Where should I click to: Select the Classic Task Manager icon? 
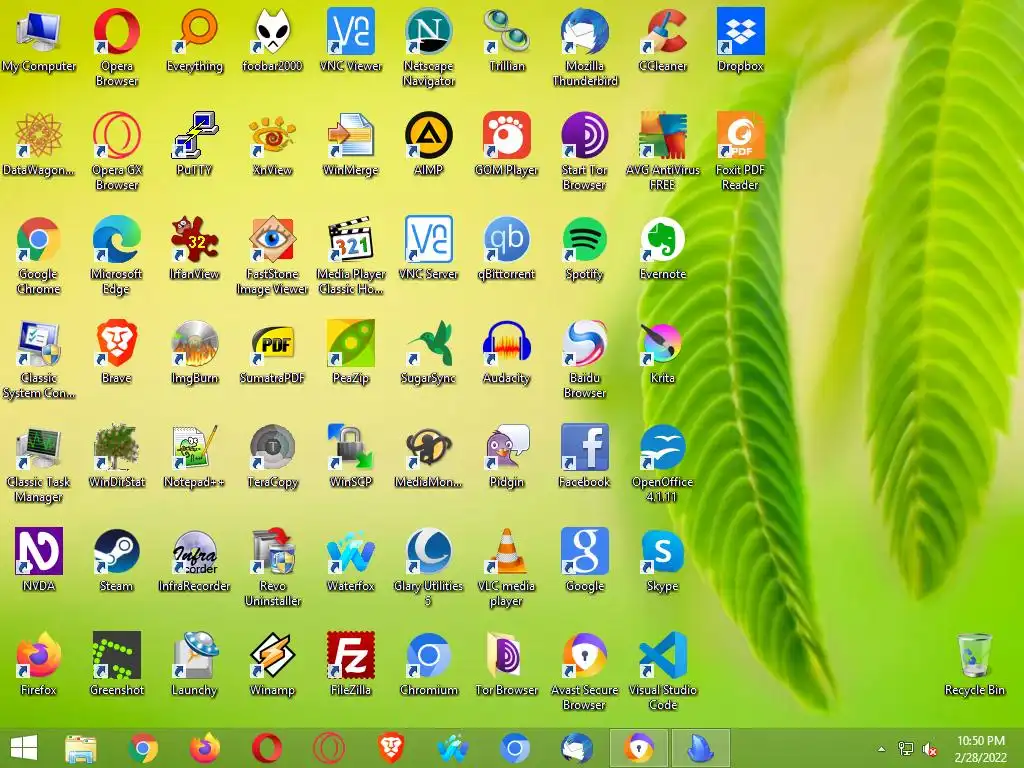(39, 462)
